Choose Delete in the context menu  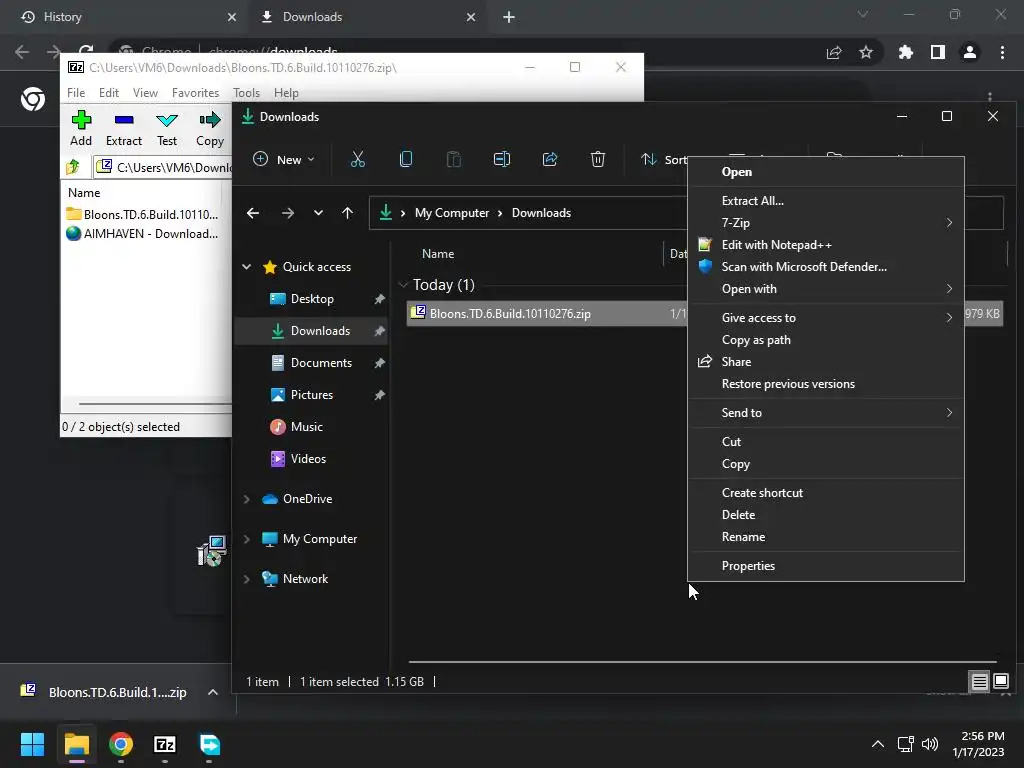pos(825,515)
